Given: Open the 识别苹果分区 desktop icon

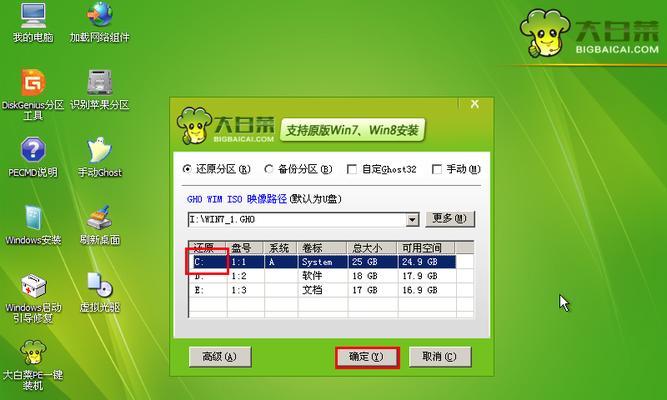Looking at the screenshot, I should 100,89.
